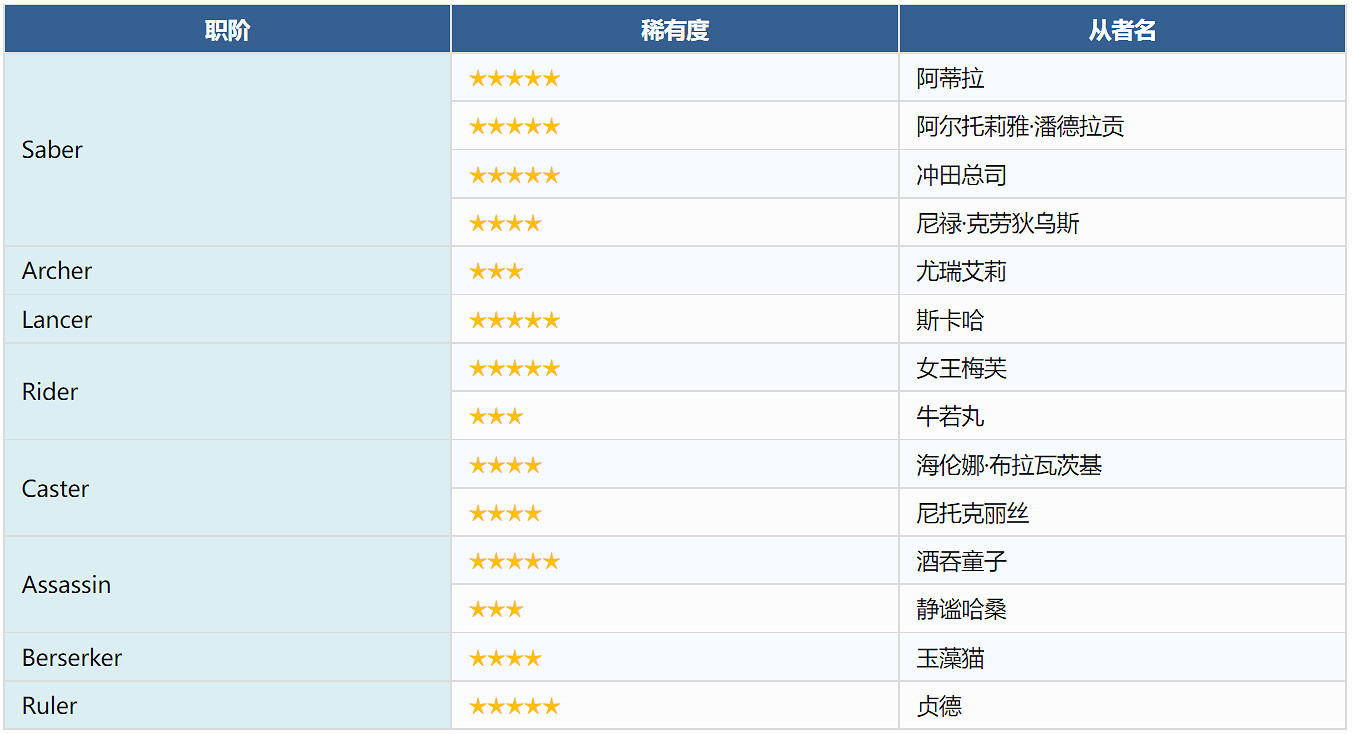Select the Berserker class cell
Screen dimensions: 1353x734
72,658
